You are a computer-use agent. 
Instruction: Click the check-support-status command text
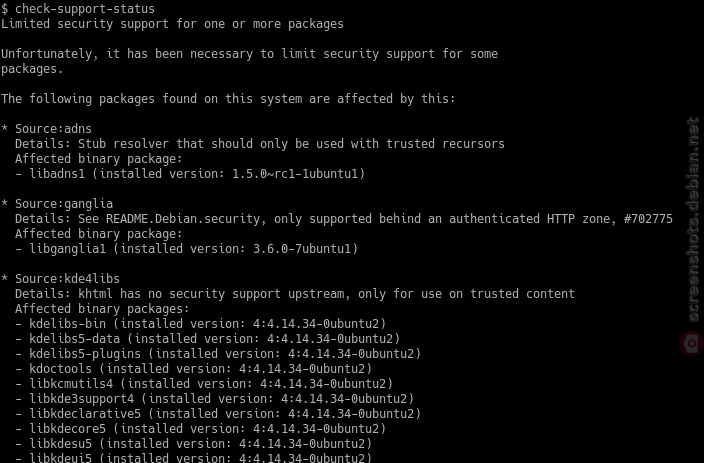pos(85,9)
